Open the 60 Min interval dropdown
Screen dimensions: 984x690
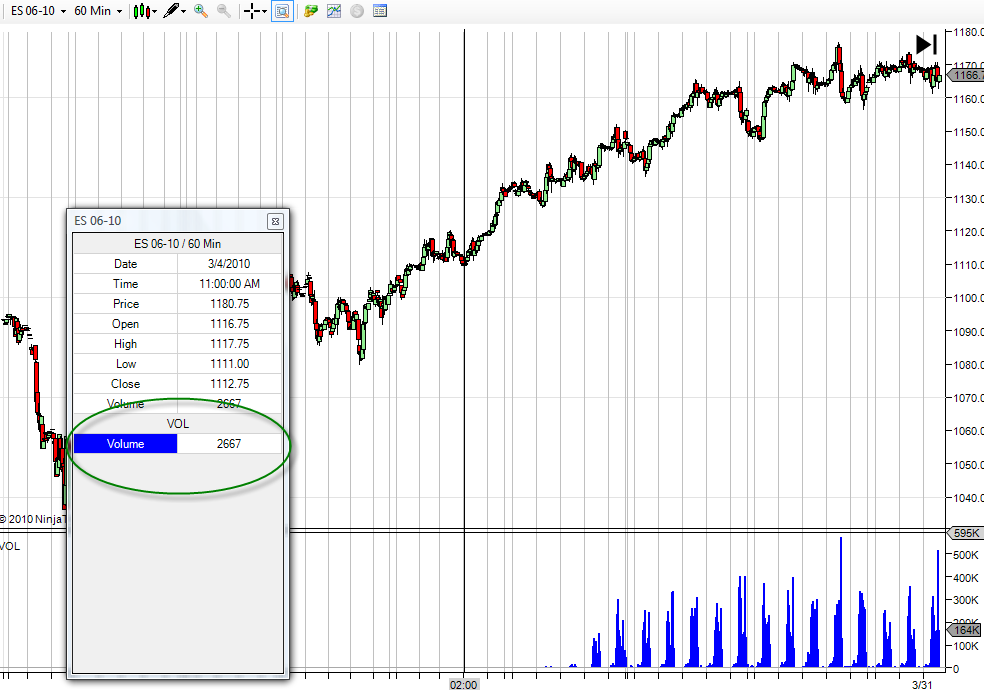tap(98, 11)
